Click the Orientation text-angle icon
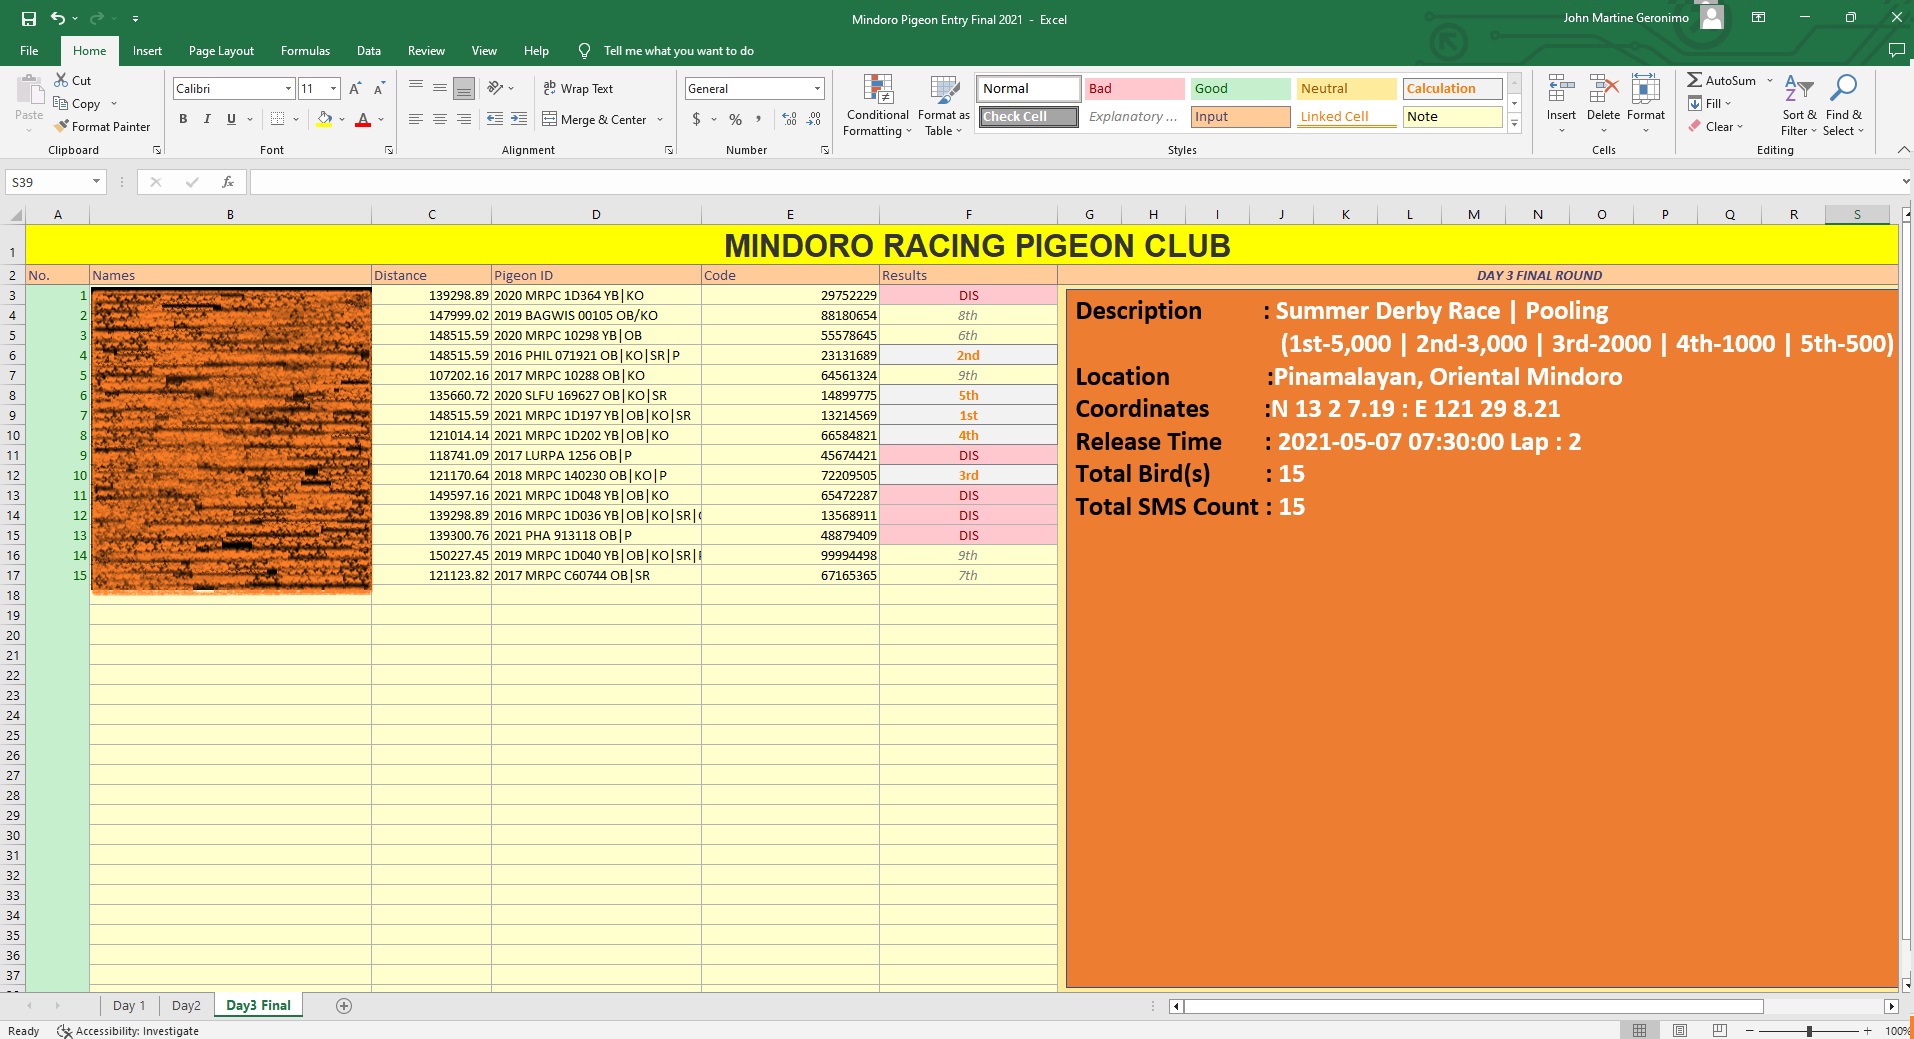1914x1039 pixels. point(494,88)
